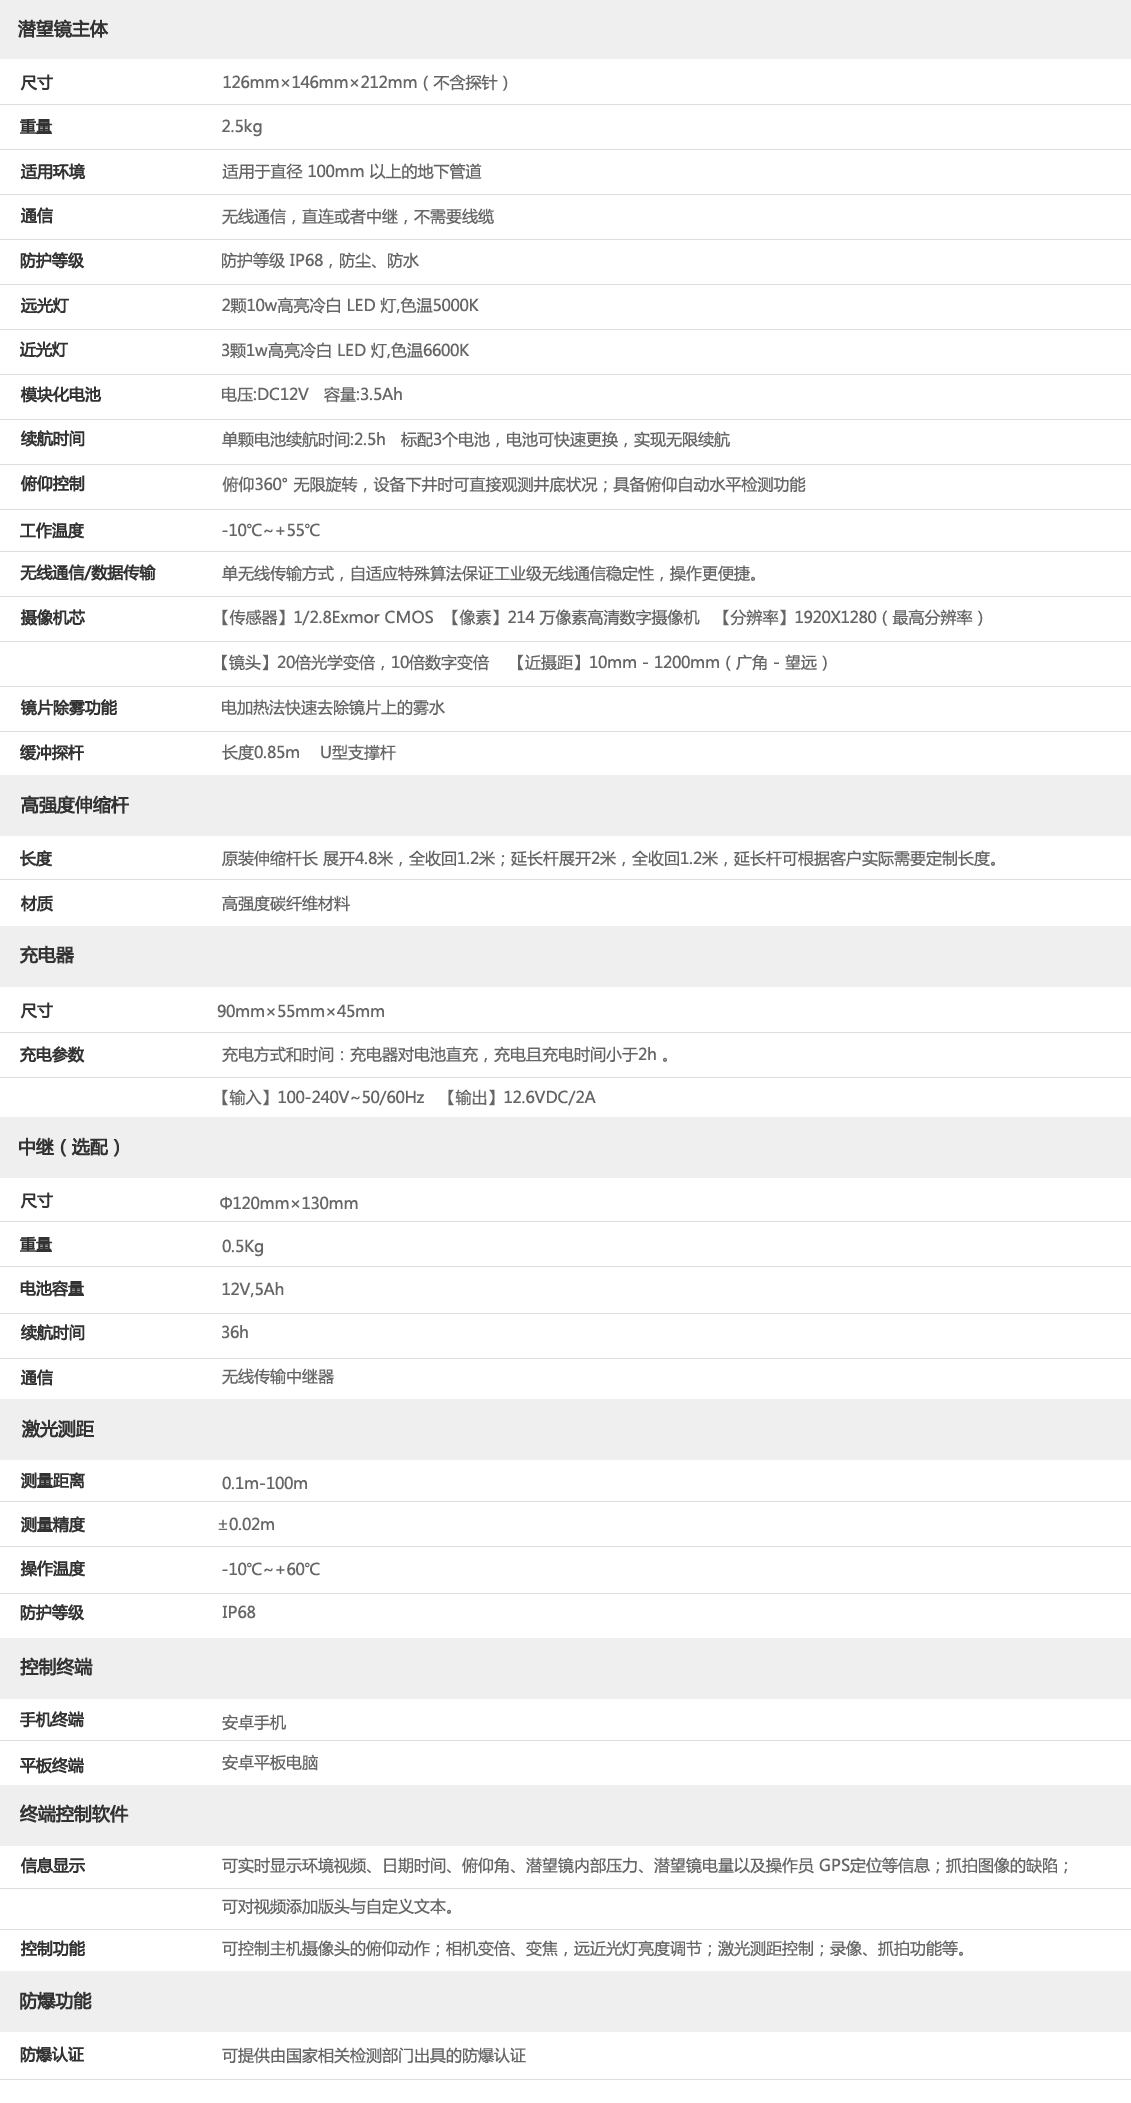Click the 续航时间 value starting 单颗电池续航时间:2.5h

click(476, 440)
